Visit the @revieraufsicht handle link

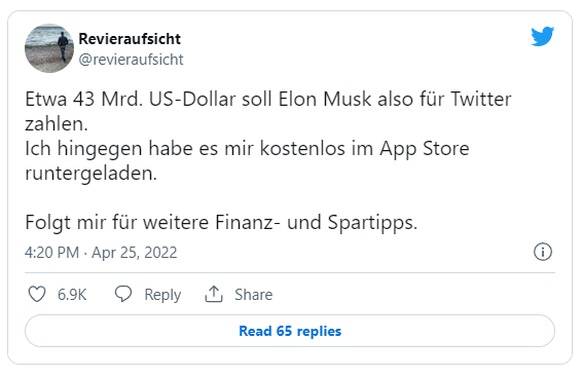coord(131,59)
